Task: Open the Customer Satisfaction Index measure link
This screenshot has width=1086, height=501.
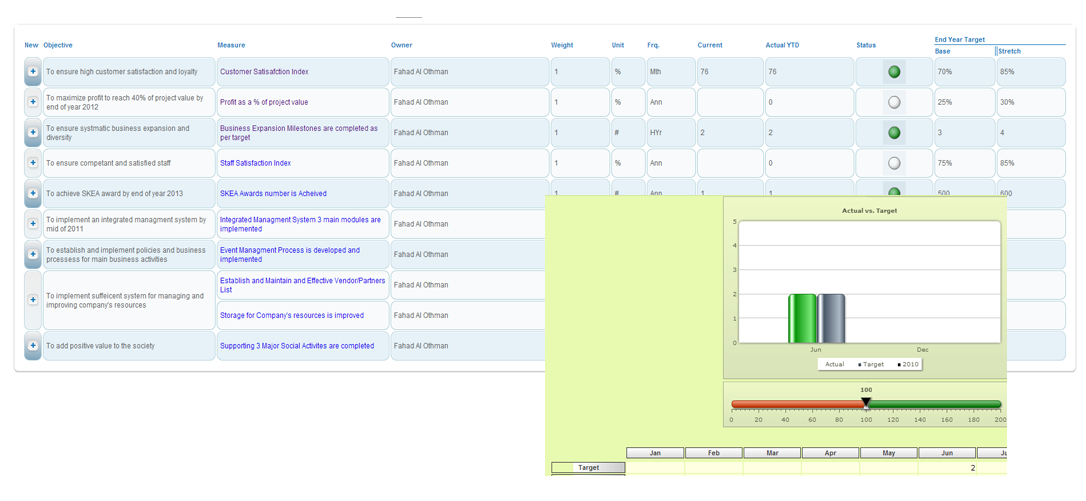Action: (x=264, y=72)
